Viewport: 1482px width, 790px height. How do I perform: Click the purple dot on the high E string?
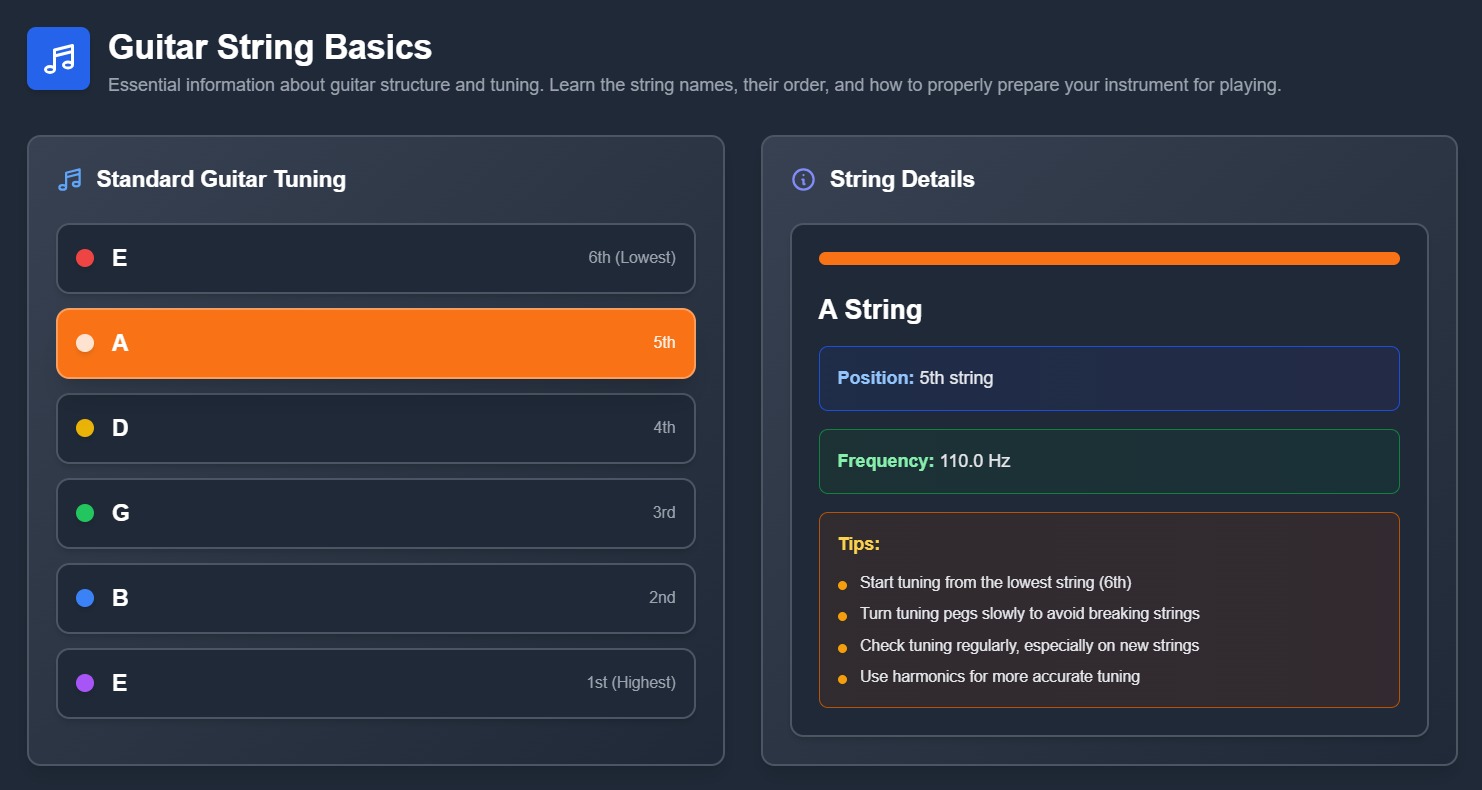85,683
